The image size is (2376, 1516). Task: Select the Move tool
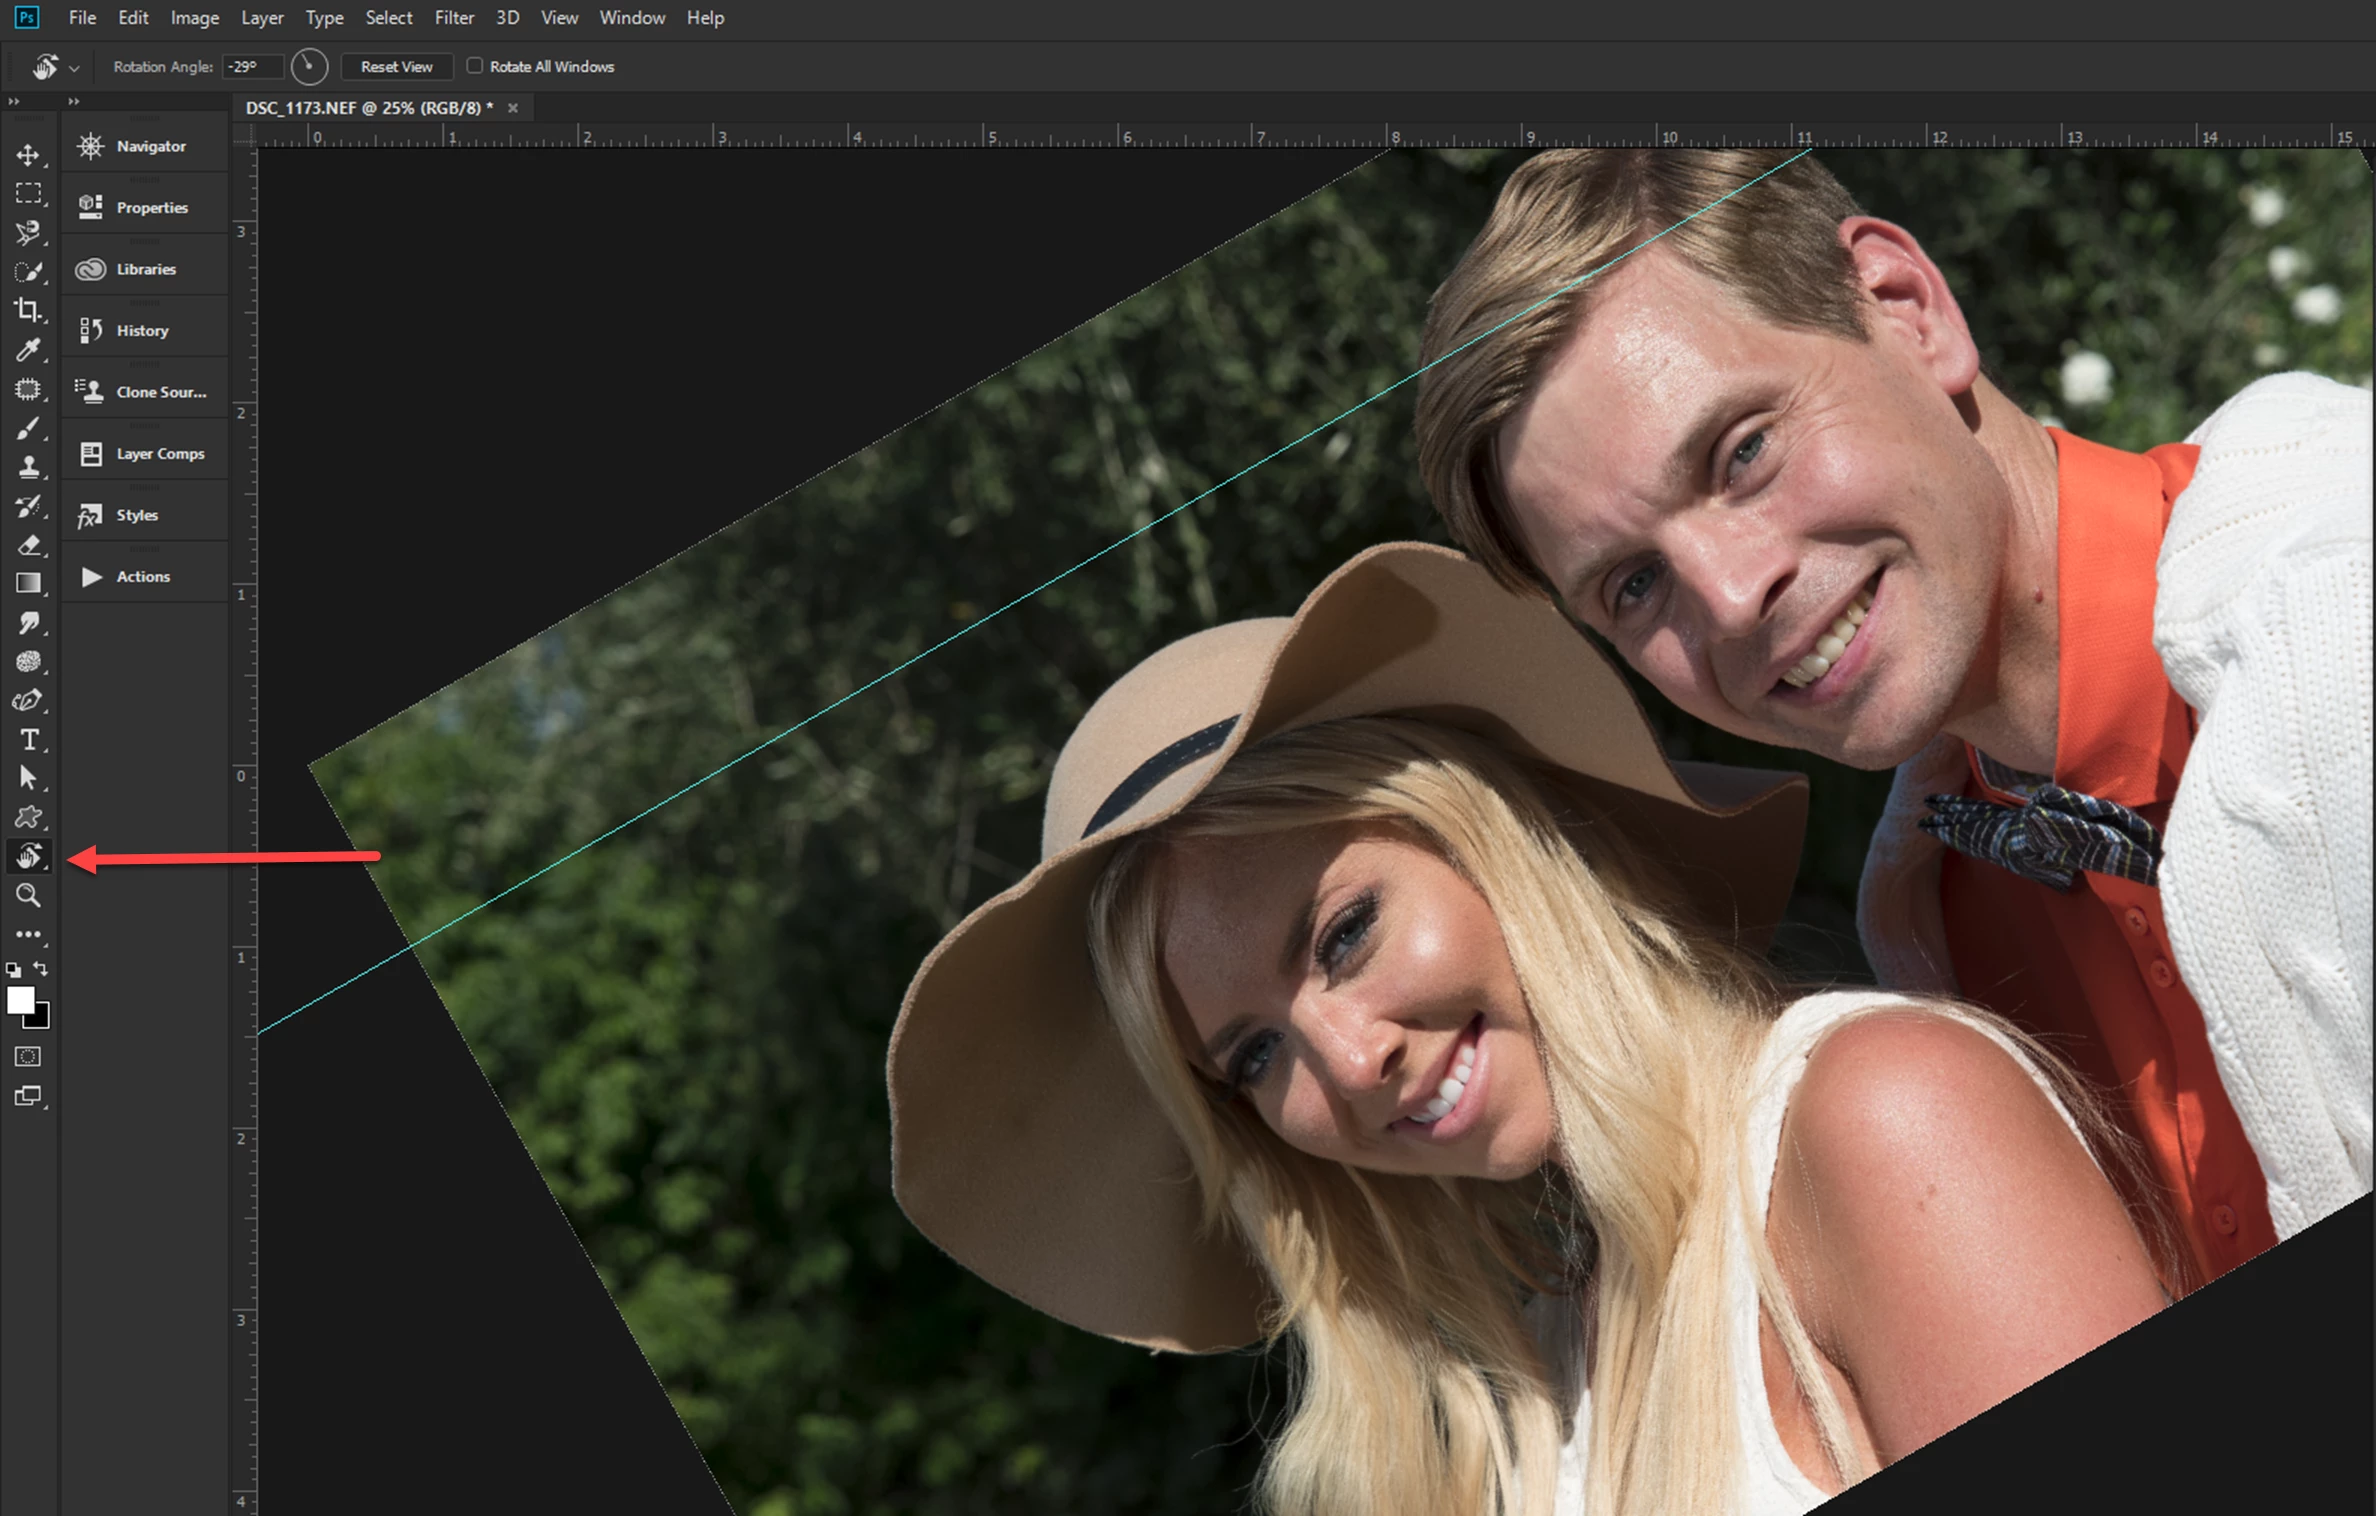[x=28, y=155]
